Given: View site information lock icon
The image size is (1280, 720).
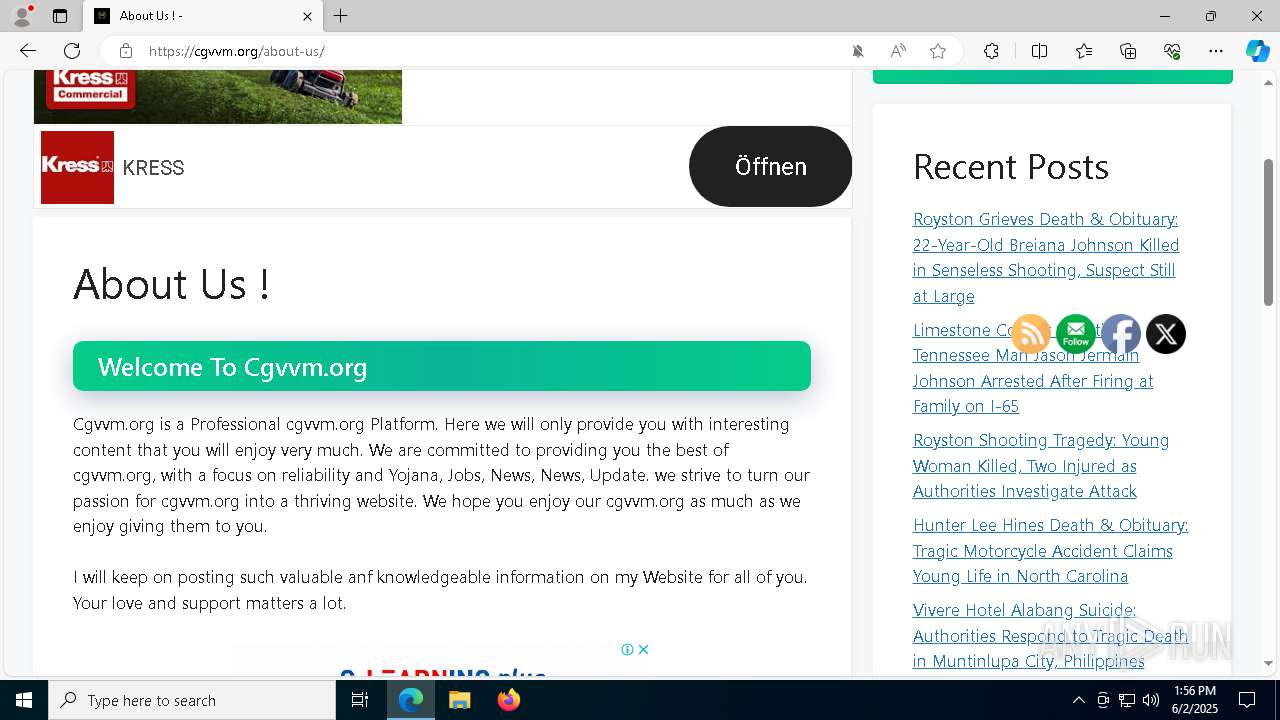Looking at the screenshot, I should [125, 51].
